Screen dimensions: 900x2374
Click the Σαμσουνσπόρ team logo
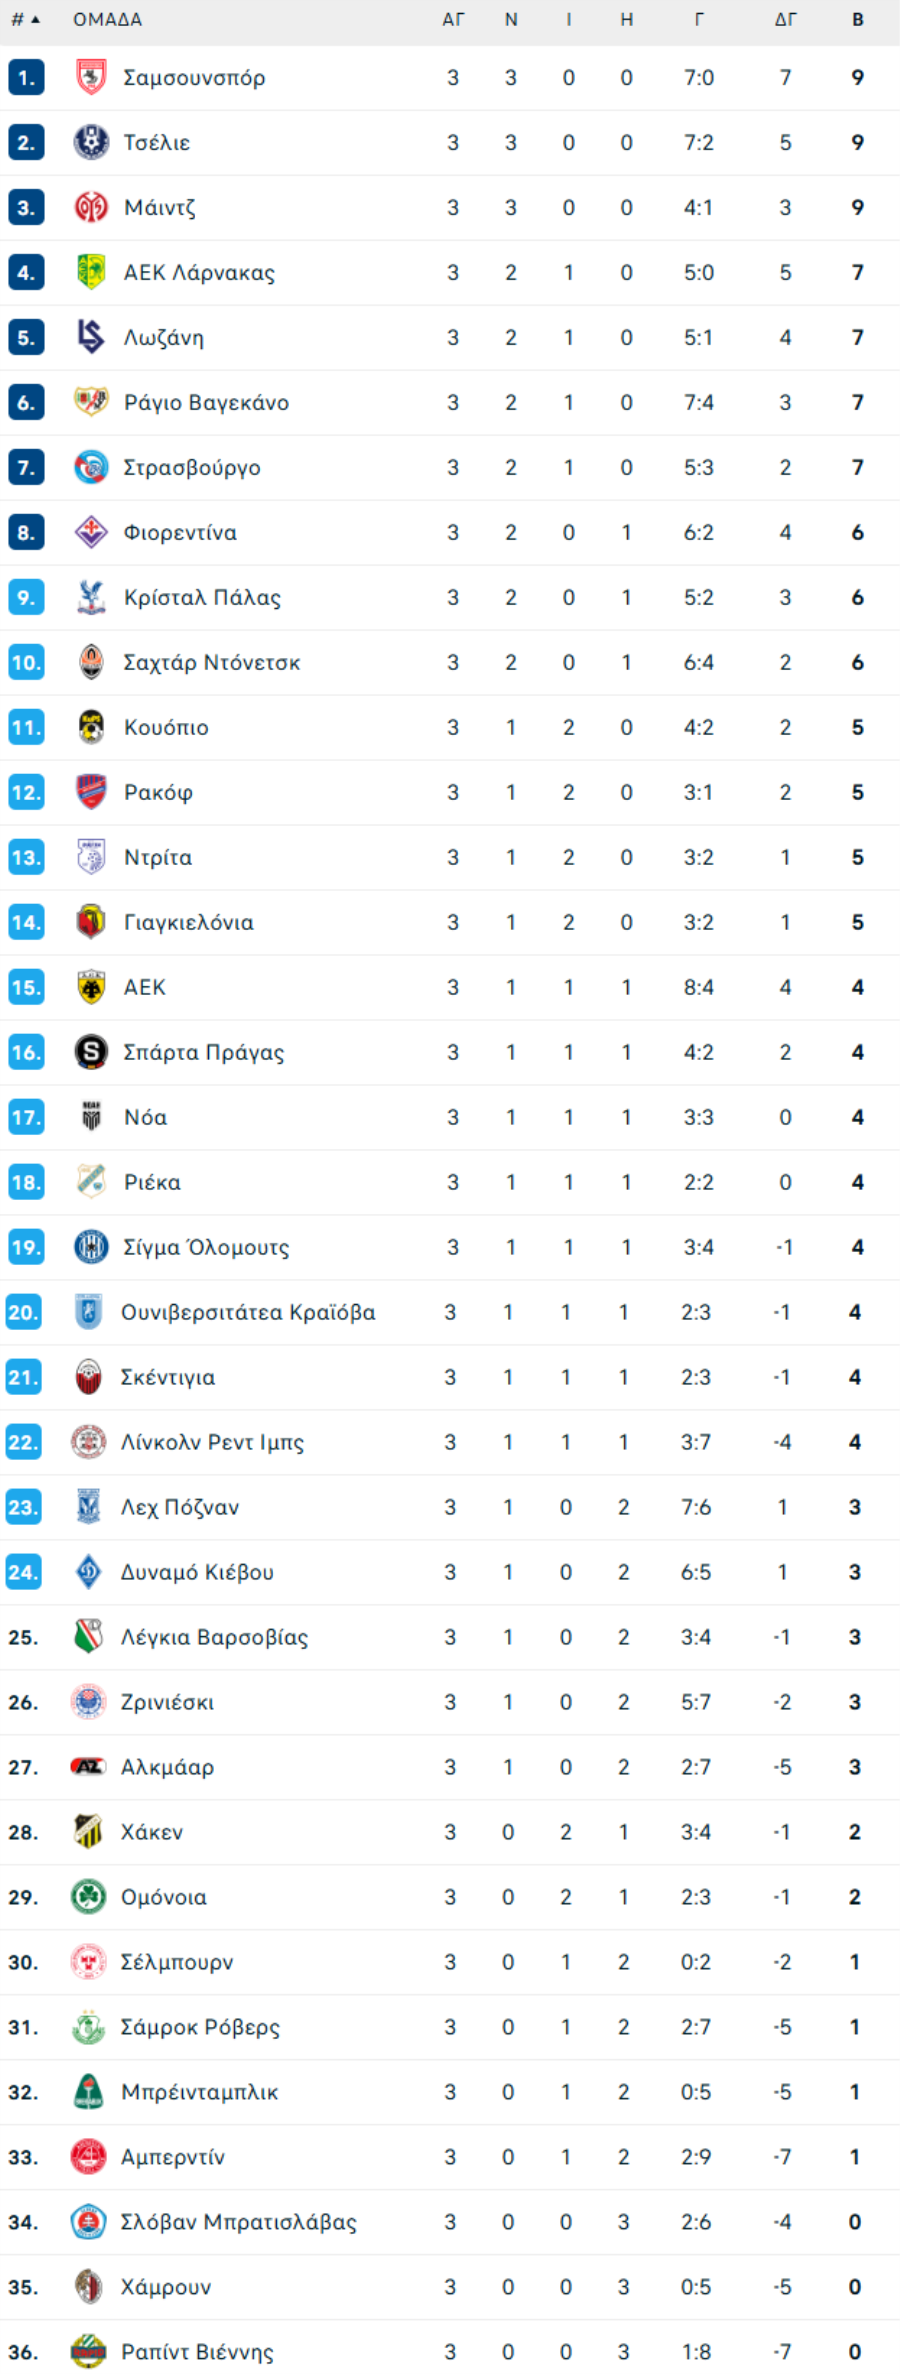pos(91,78)
